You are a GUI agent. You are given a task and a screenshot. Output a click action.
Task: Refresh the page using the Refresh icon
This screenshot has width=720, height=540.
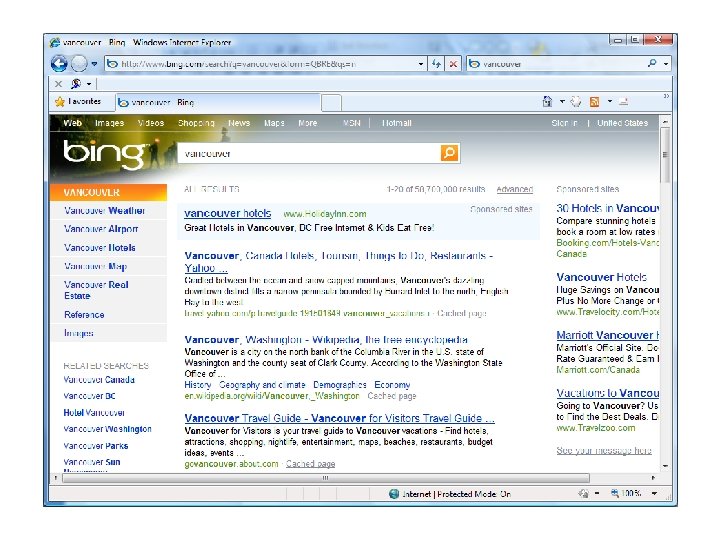click(436, 64)
